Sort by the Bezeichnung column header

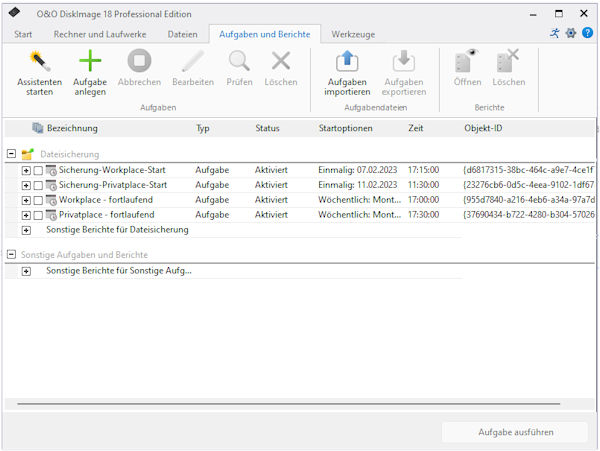pyautogui.click(x=72, y=128)
